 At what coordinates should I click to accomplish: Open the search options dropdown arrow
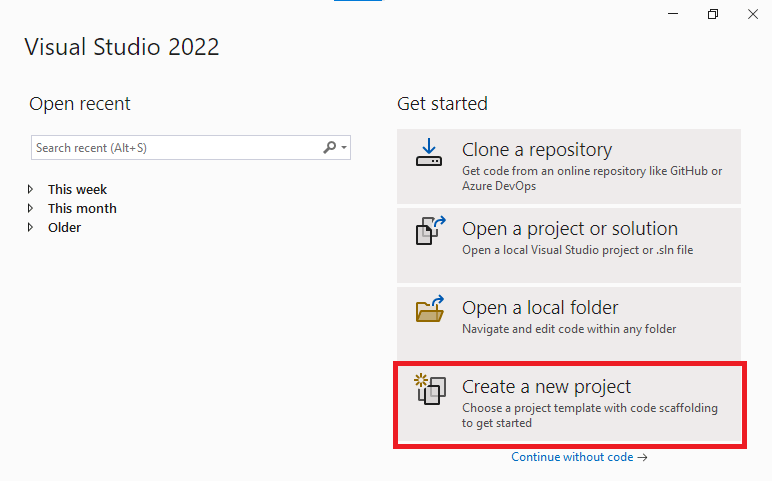(x=344, y=147)
